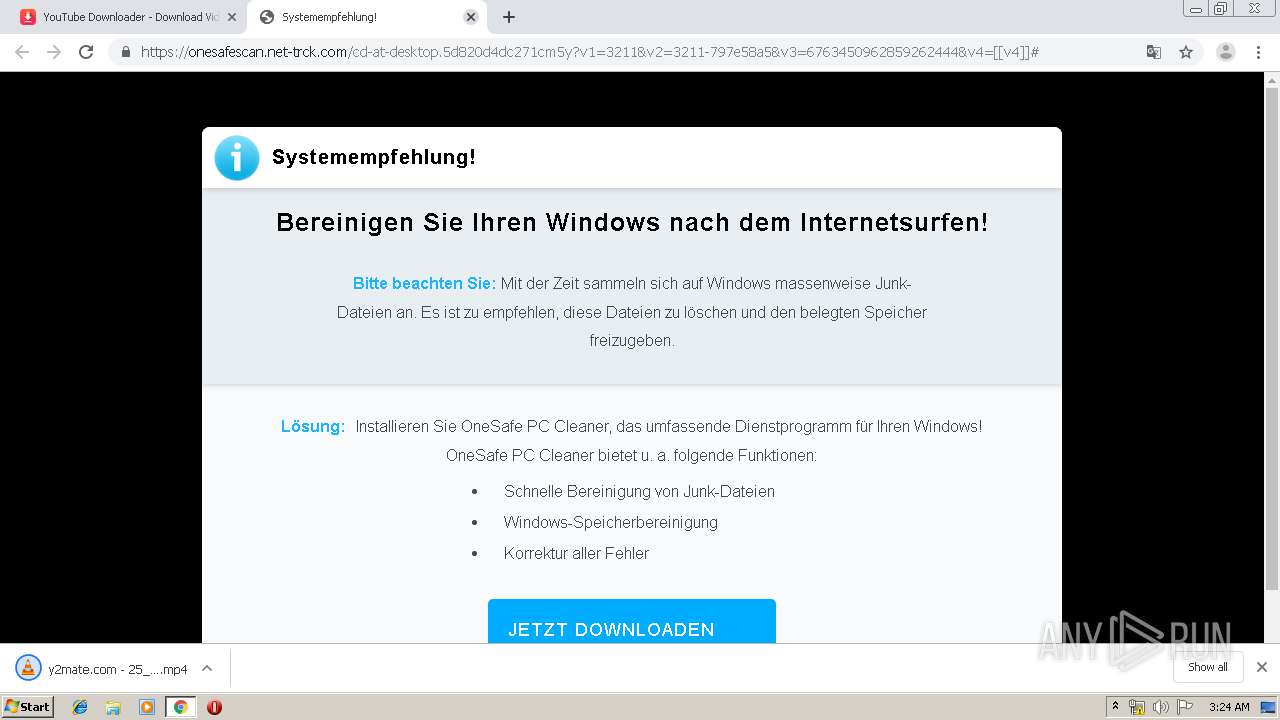The width and height of the screenshot is (1280, 720).
Task: Open Windows Explorer from the taskbar
Action: pyautogui.click(x=113, y=707)
